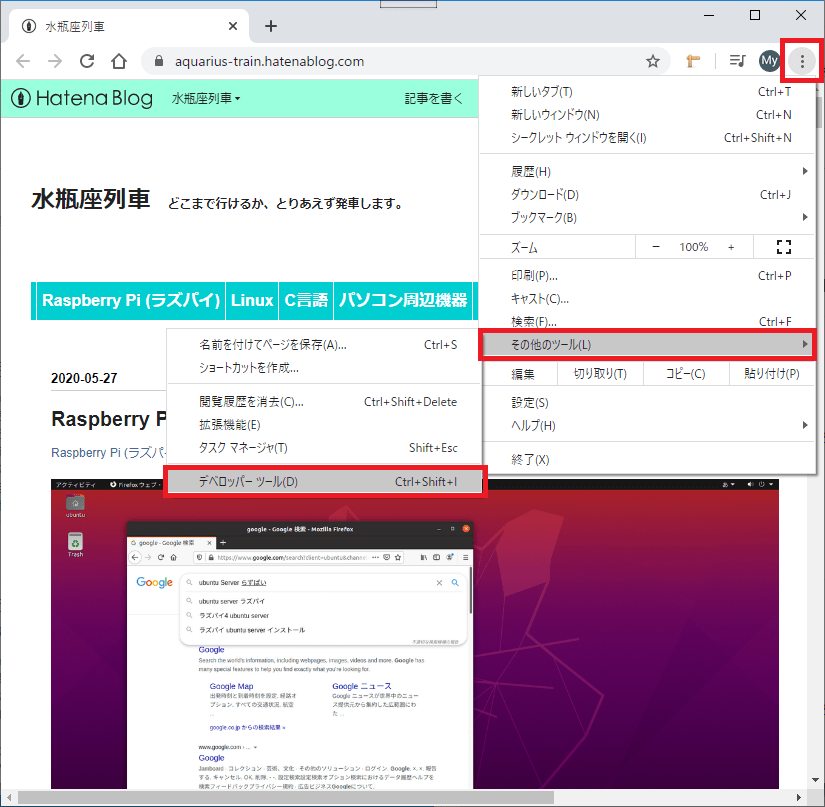The width and height of the screenshot is (825, 807).
Task: Click the 切り取り(T) button
Action: [x=600, y=374]
